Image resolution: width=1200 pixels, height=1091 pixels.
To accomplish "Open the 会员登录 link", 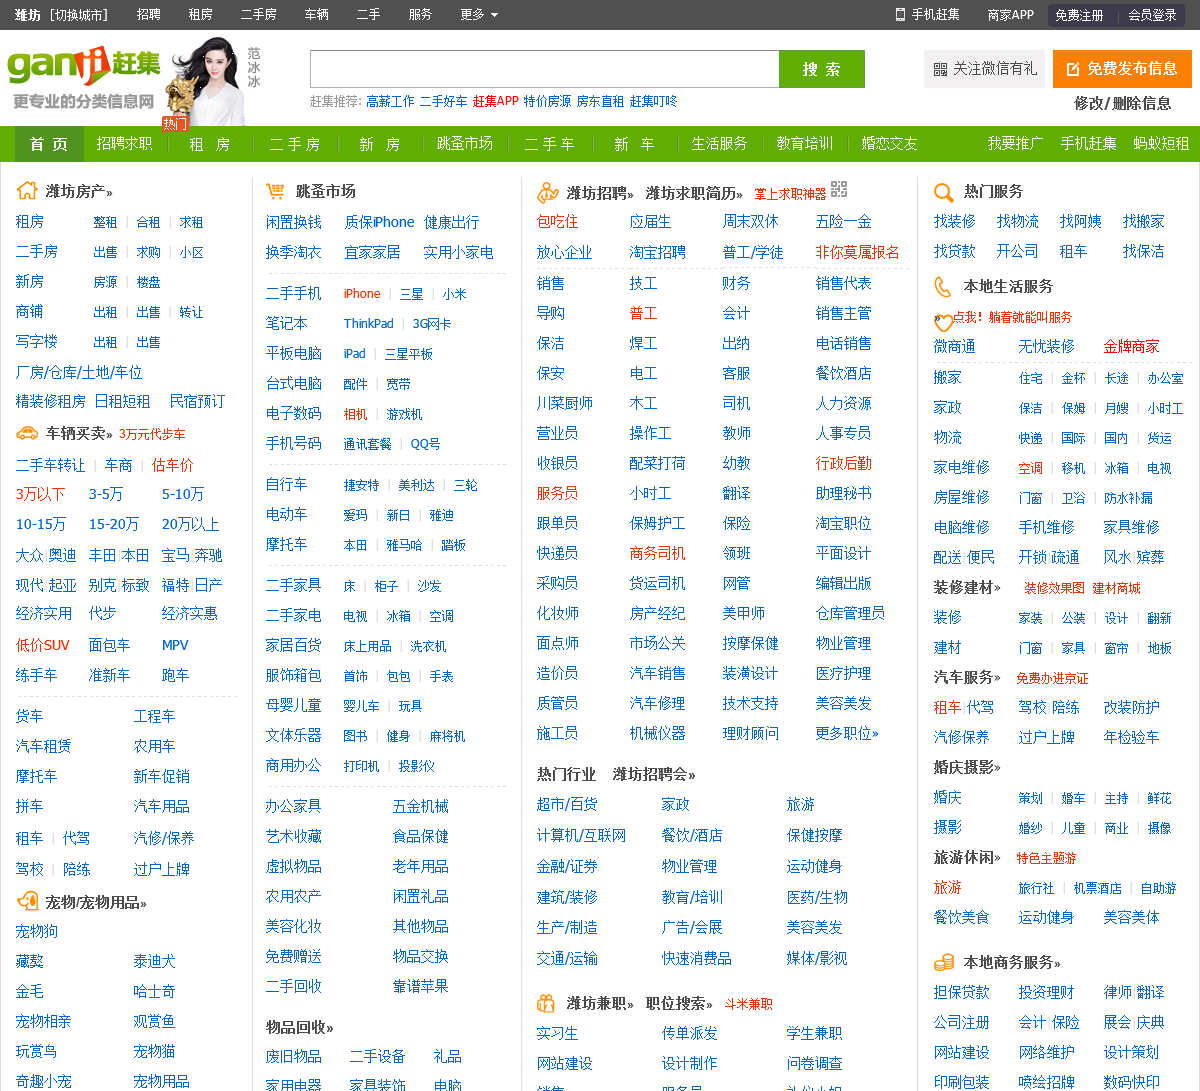I will tap(1152, 14).
